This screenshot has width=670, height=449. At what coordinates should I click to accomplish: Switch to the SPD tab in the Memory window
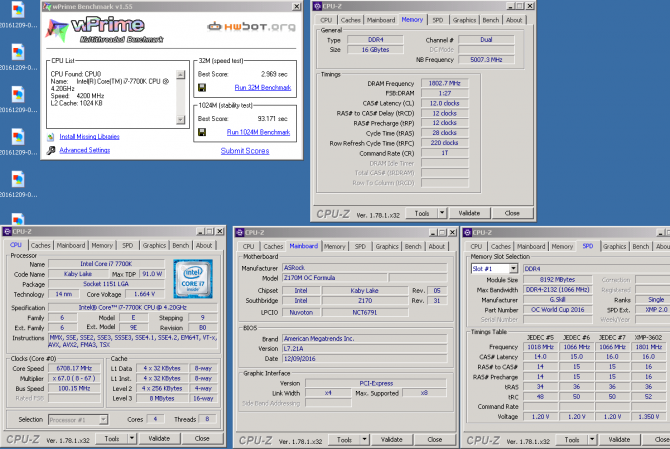click(438, 20)
